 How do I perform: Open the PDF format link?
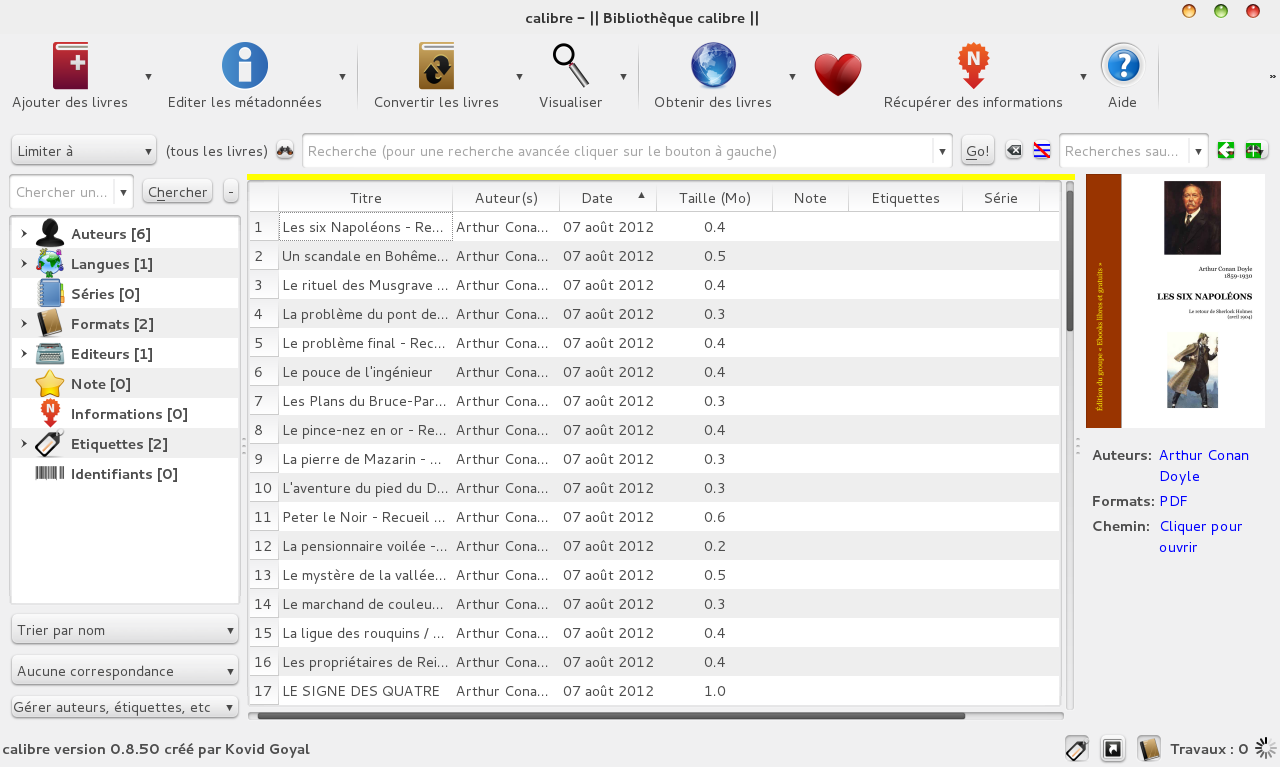pos(1173,501)
